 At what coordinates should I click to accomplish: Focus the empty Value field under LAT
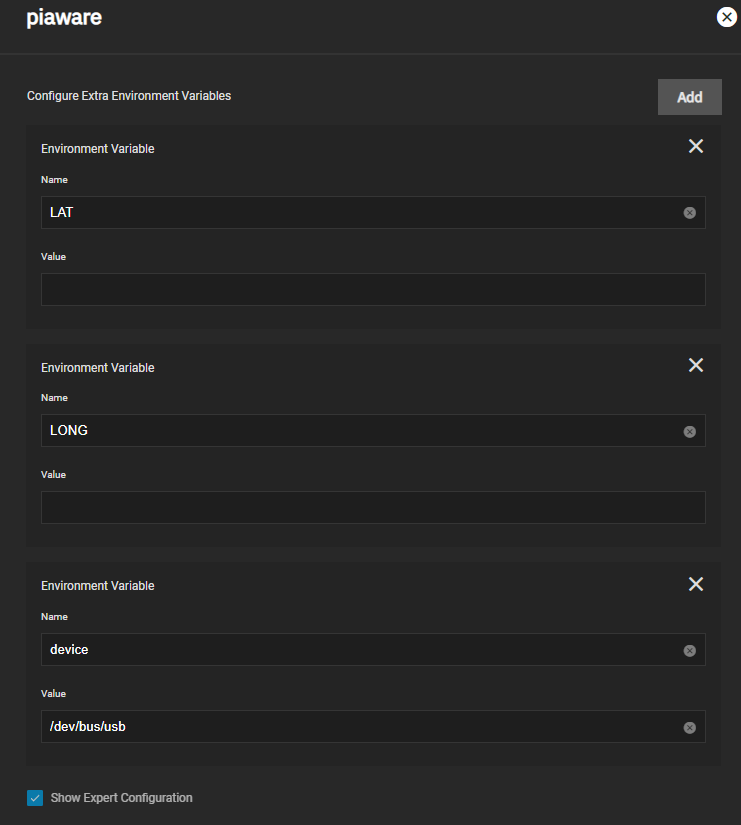[x=373, y=289]
